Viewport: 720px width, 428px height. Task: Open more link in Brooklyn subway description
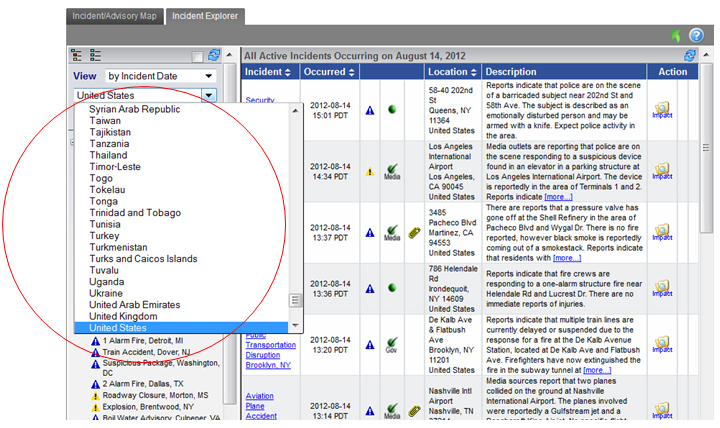(597, 370)
